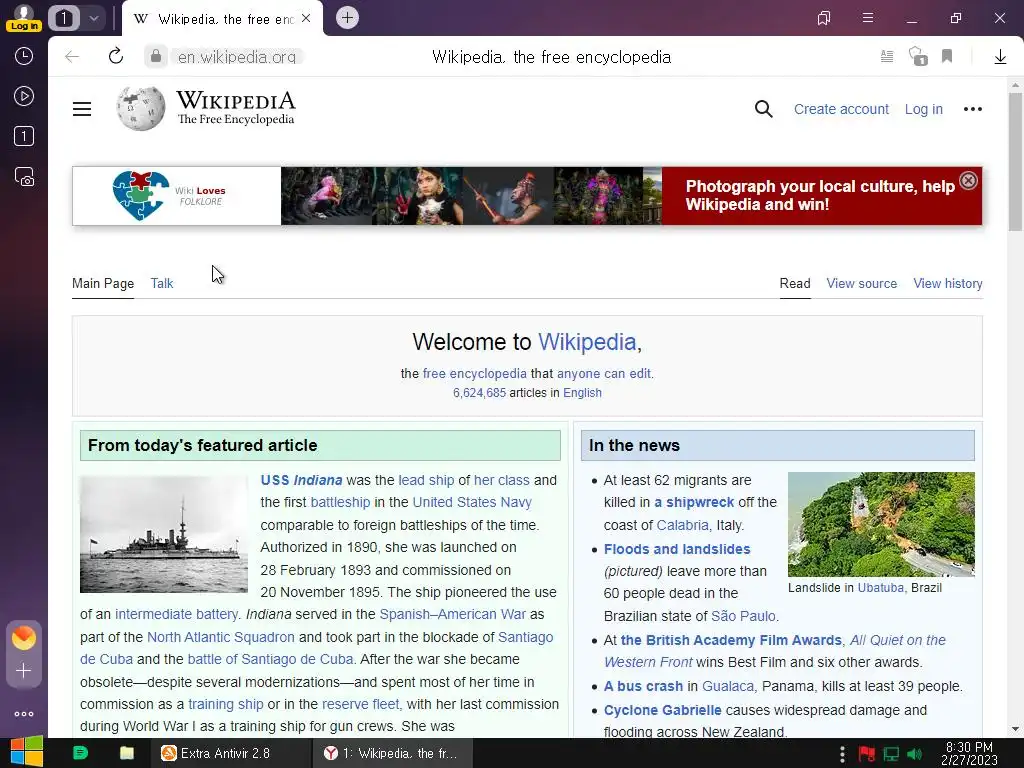
Task: Click the red flag tray icon
Action: click(867, 754)
